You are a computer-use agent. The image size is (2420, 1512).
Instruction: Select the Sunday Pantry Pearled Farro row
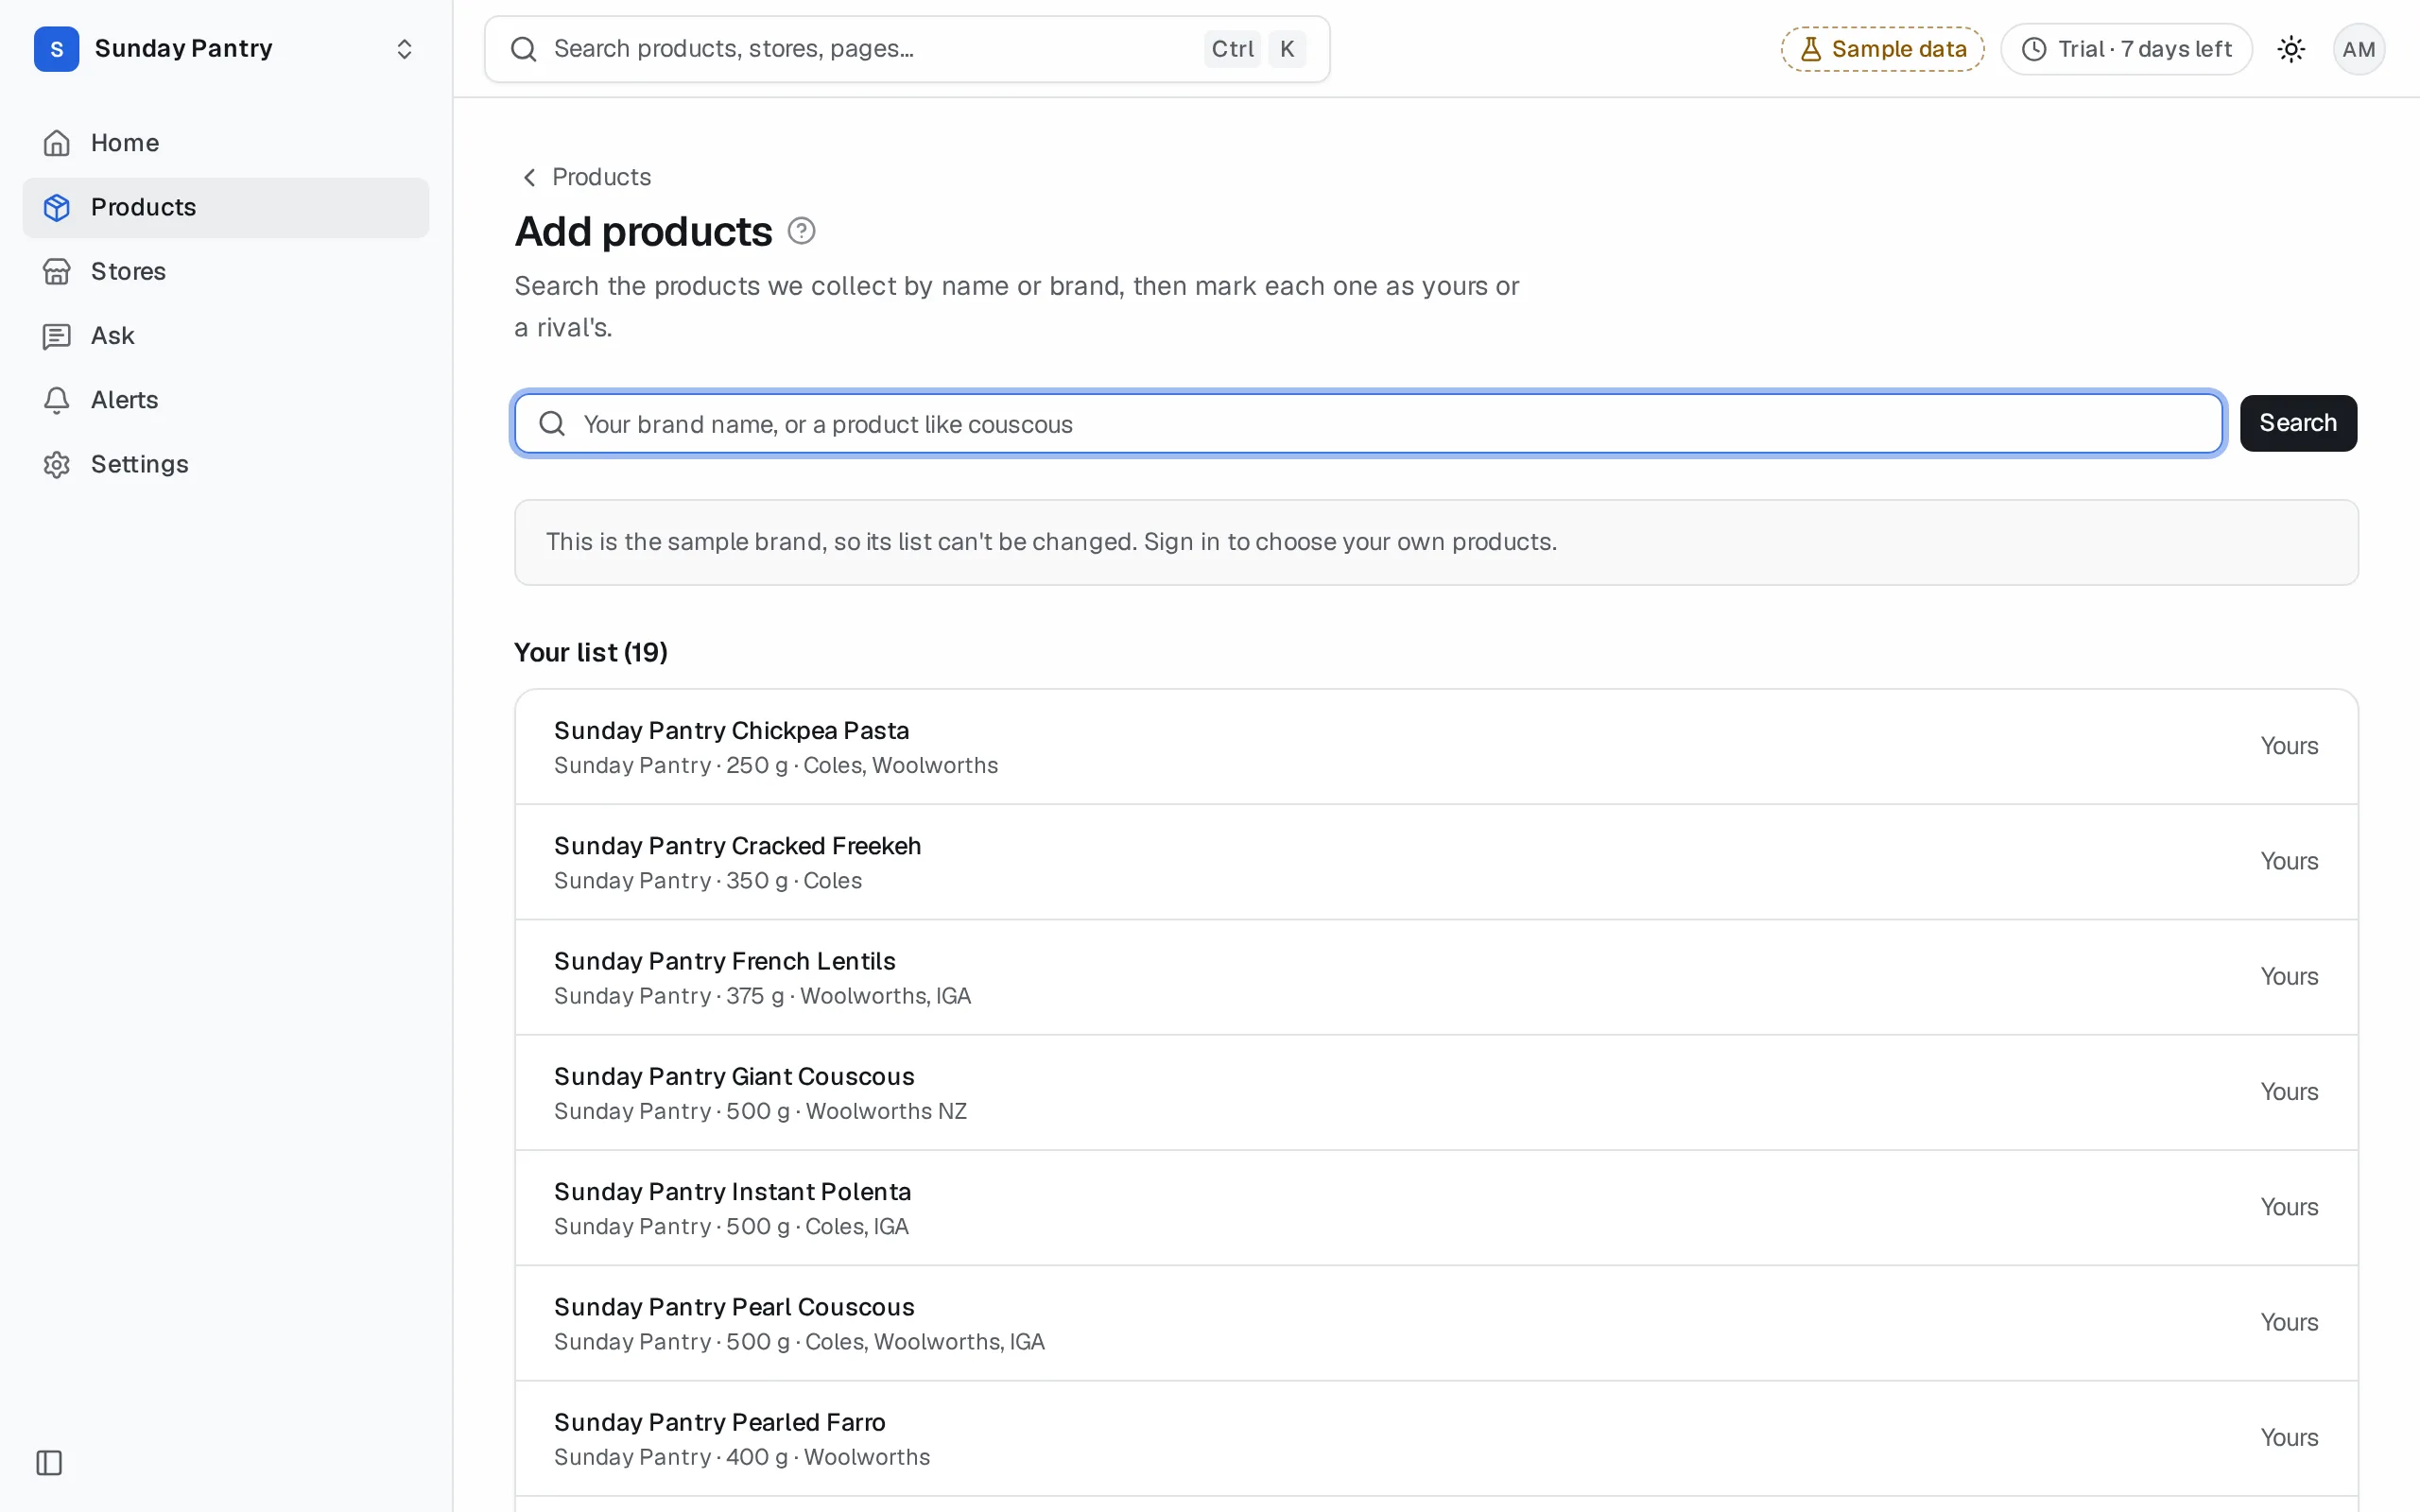[x=1436, y=1438]
